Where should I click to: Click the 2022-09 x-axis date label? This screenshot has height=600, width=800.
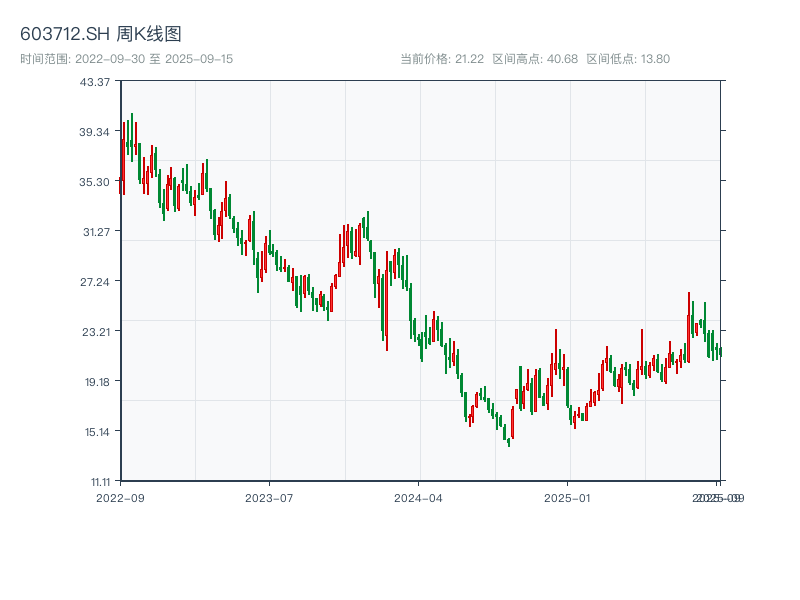point(120,497)
